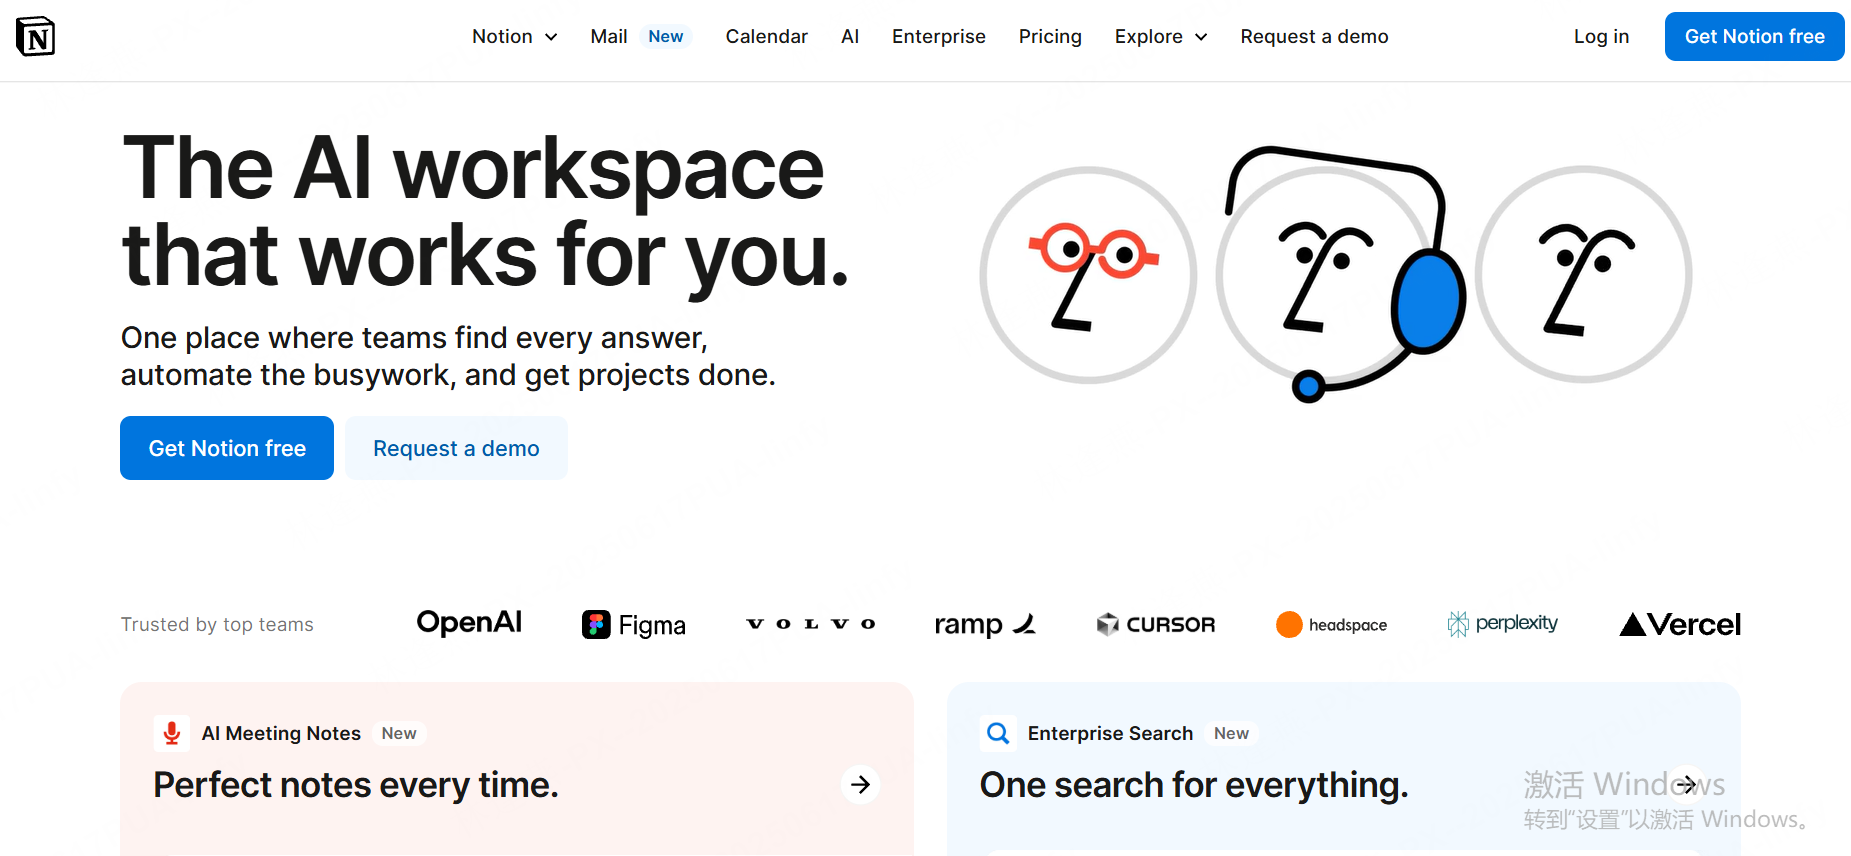Click New badge beside AI Meeting Notes
1851x856 pixels.
[x=399, y=733]
